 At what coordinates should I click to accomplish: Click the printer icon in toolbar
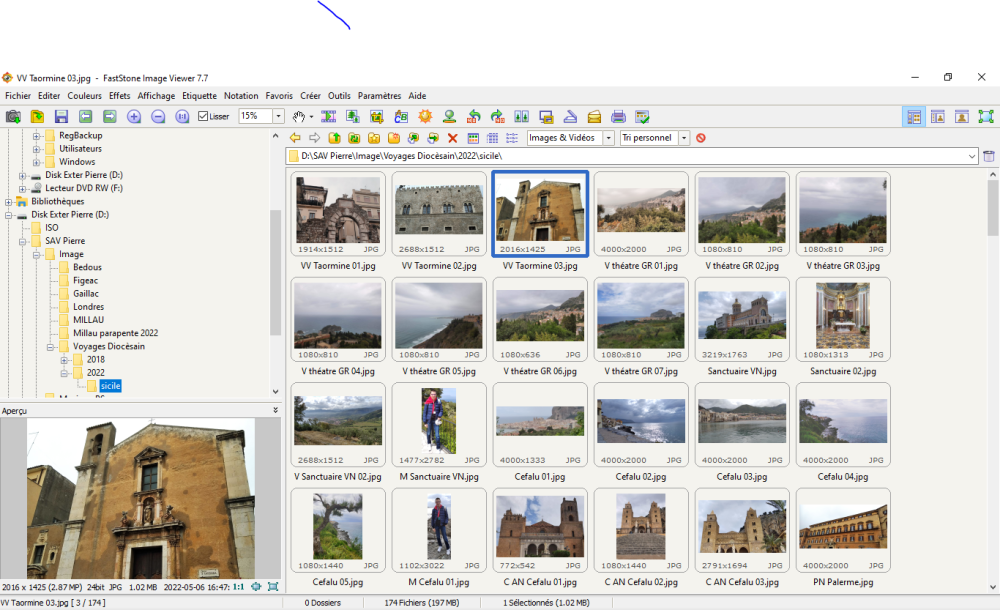[618, 117]
